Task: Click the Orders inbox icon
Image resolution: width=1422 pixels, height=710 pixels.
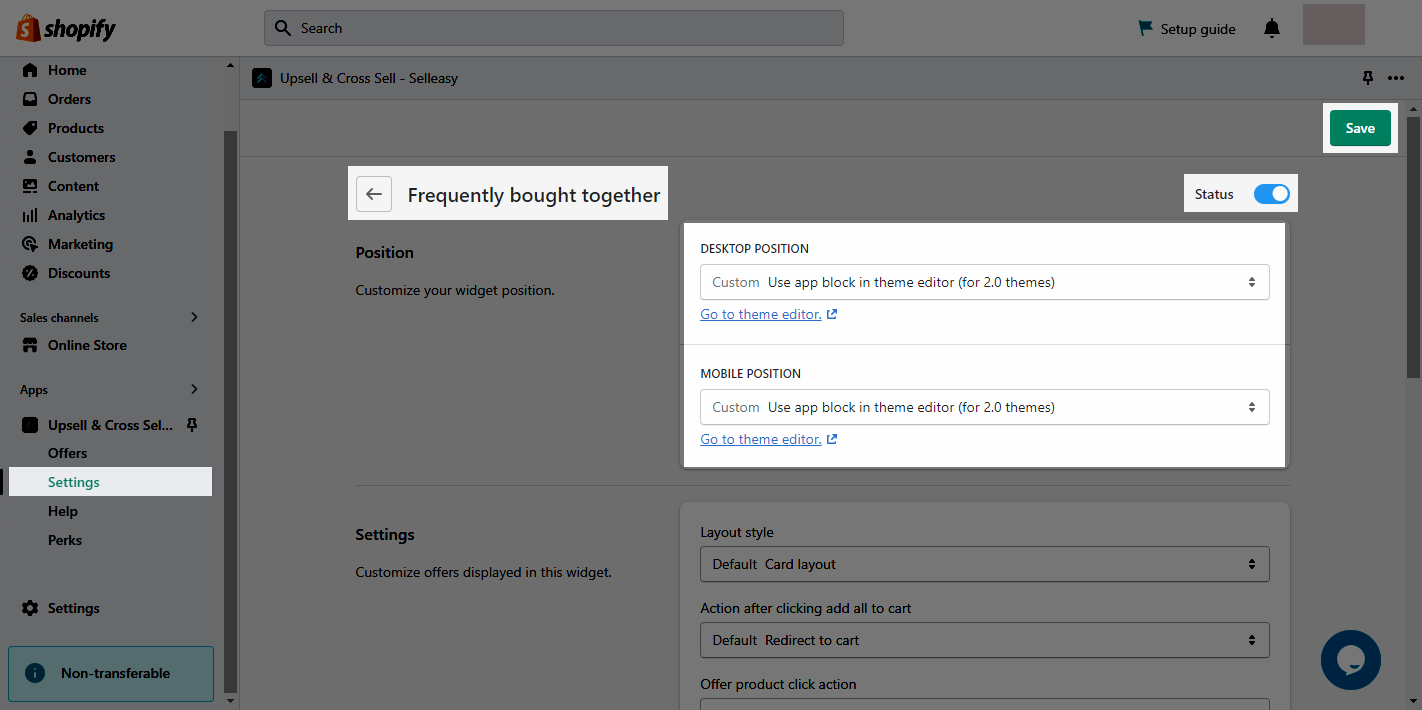Action: click(30, 99)
